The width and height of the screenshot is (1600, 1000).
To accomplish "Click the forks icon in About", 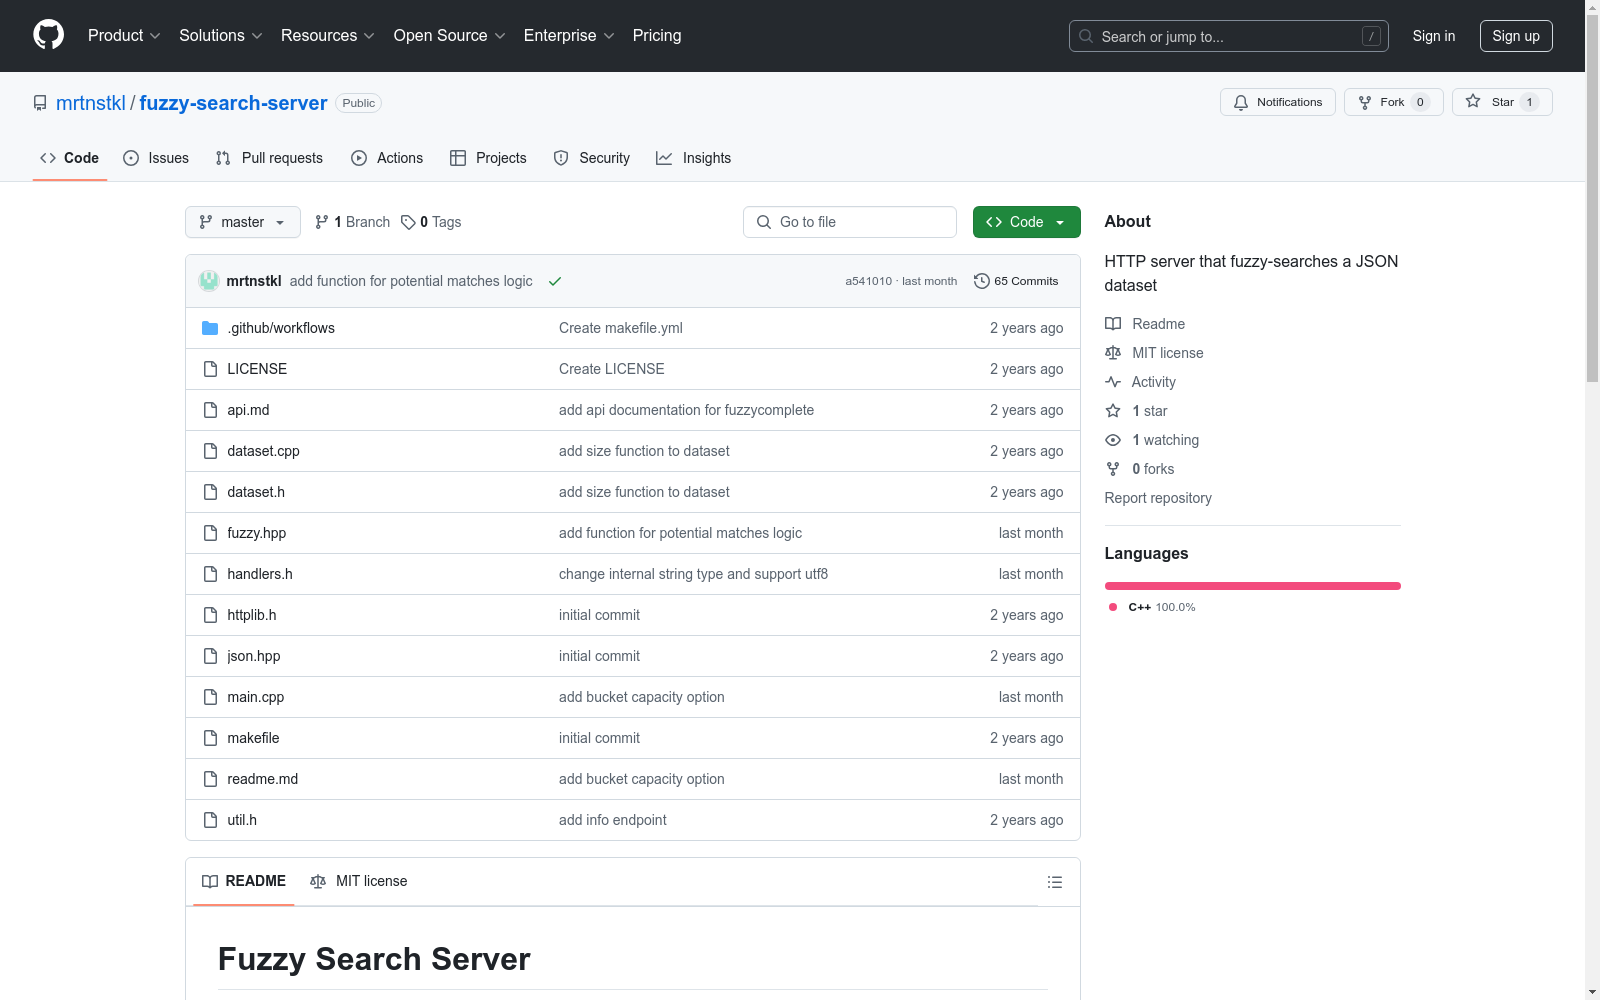I will 1113,469.
